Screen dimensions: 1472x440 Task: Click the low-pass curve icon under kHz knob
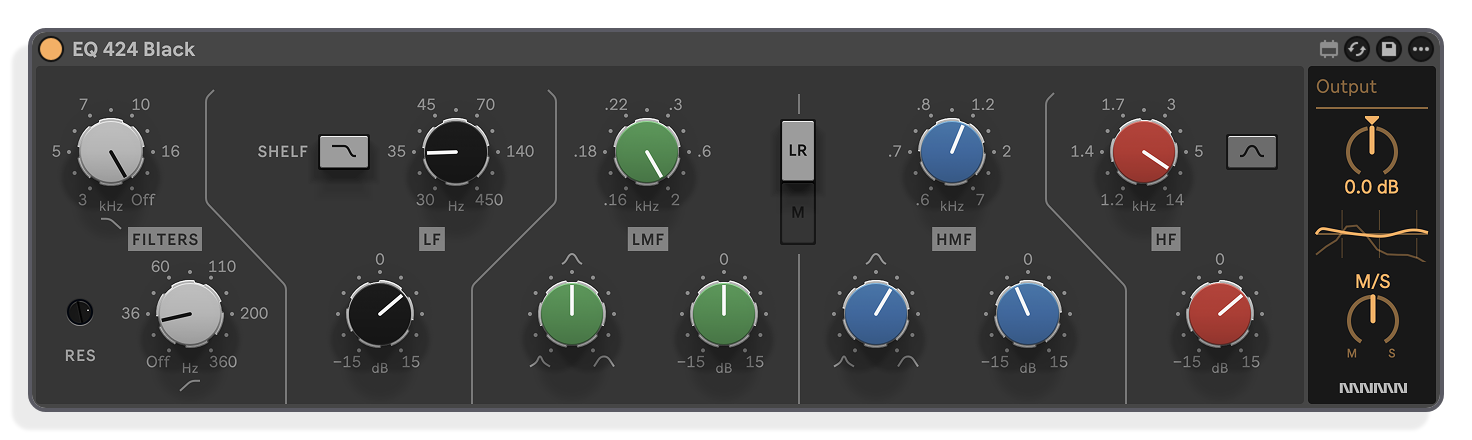click(111, 222)
